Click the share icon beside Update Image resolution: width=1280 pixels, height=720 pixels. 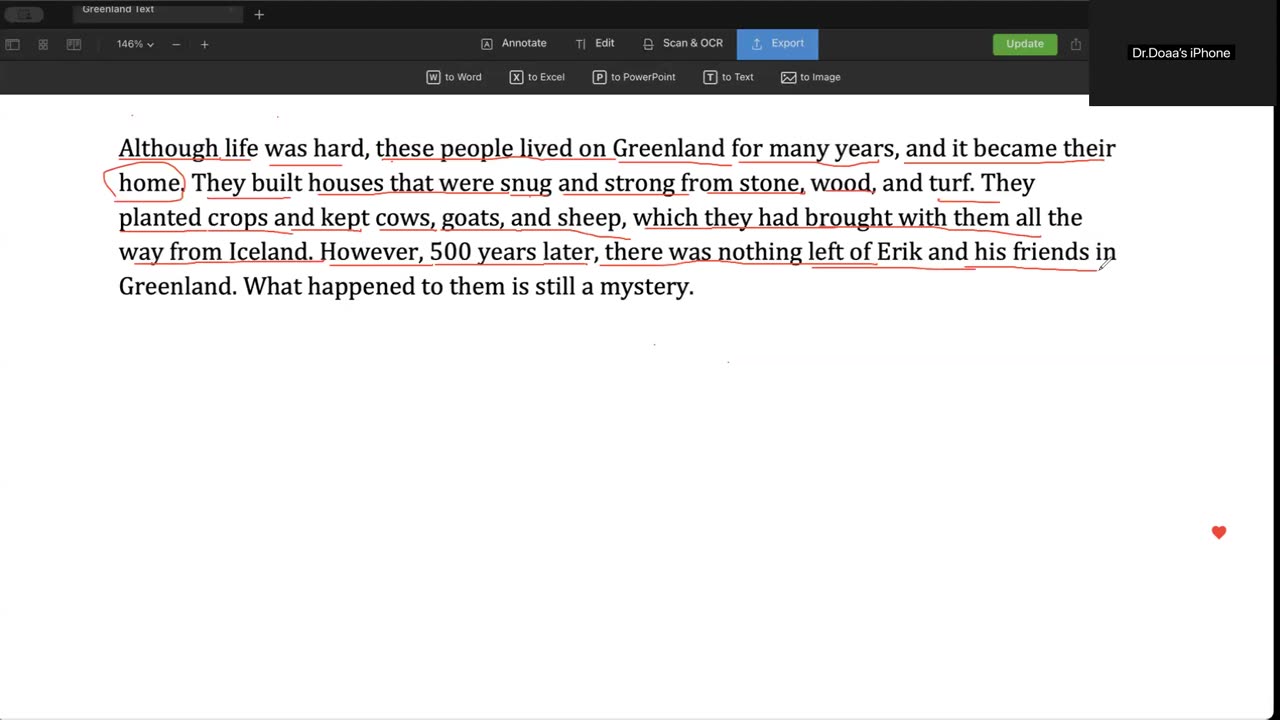[1076, 44]
